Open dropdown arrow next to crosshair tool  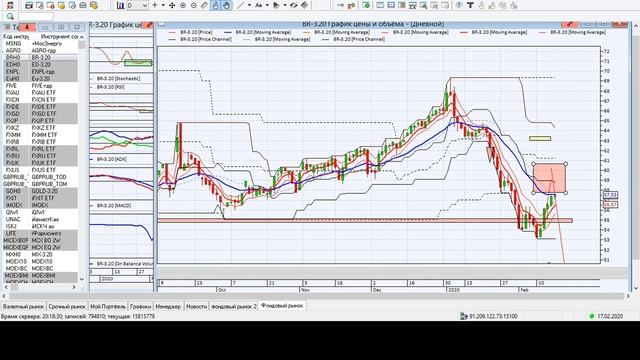click(x=163, y=5)
